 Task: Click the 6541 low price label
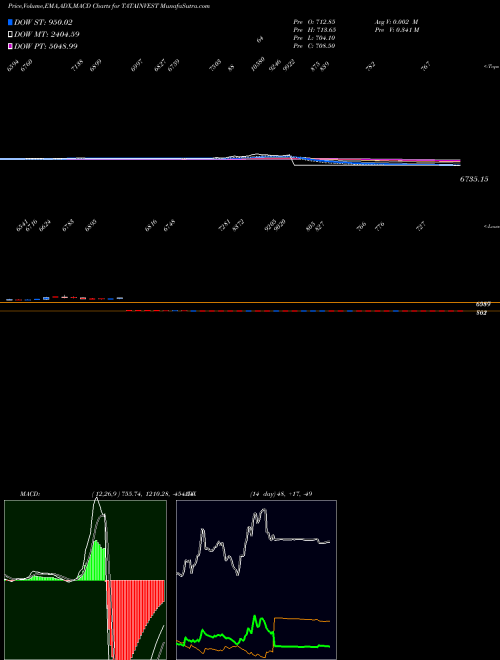tap(22, 226)
